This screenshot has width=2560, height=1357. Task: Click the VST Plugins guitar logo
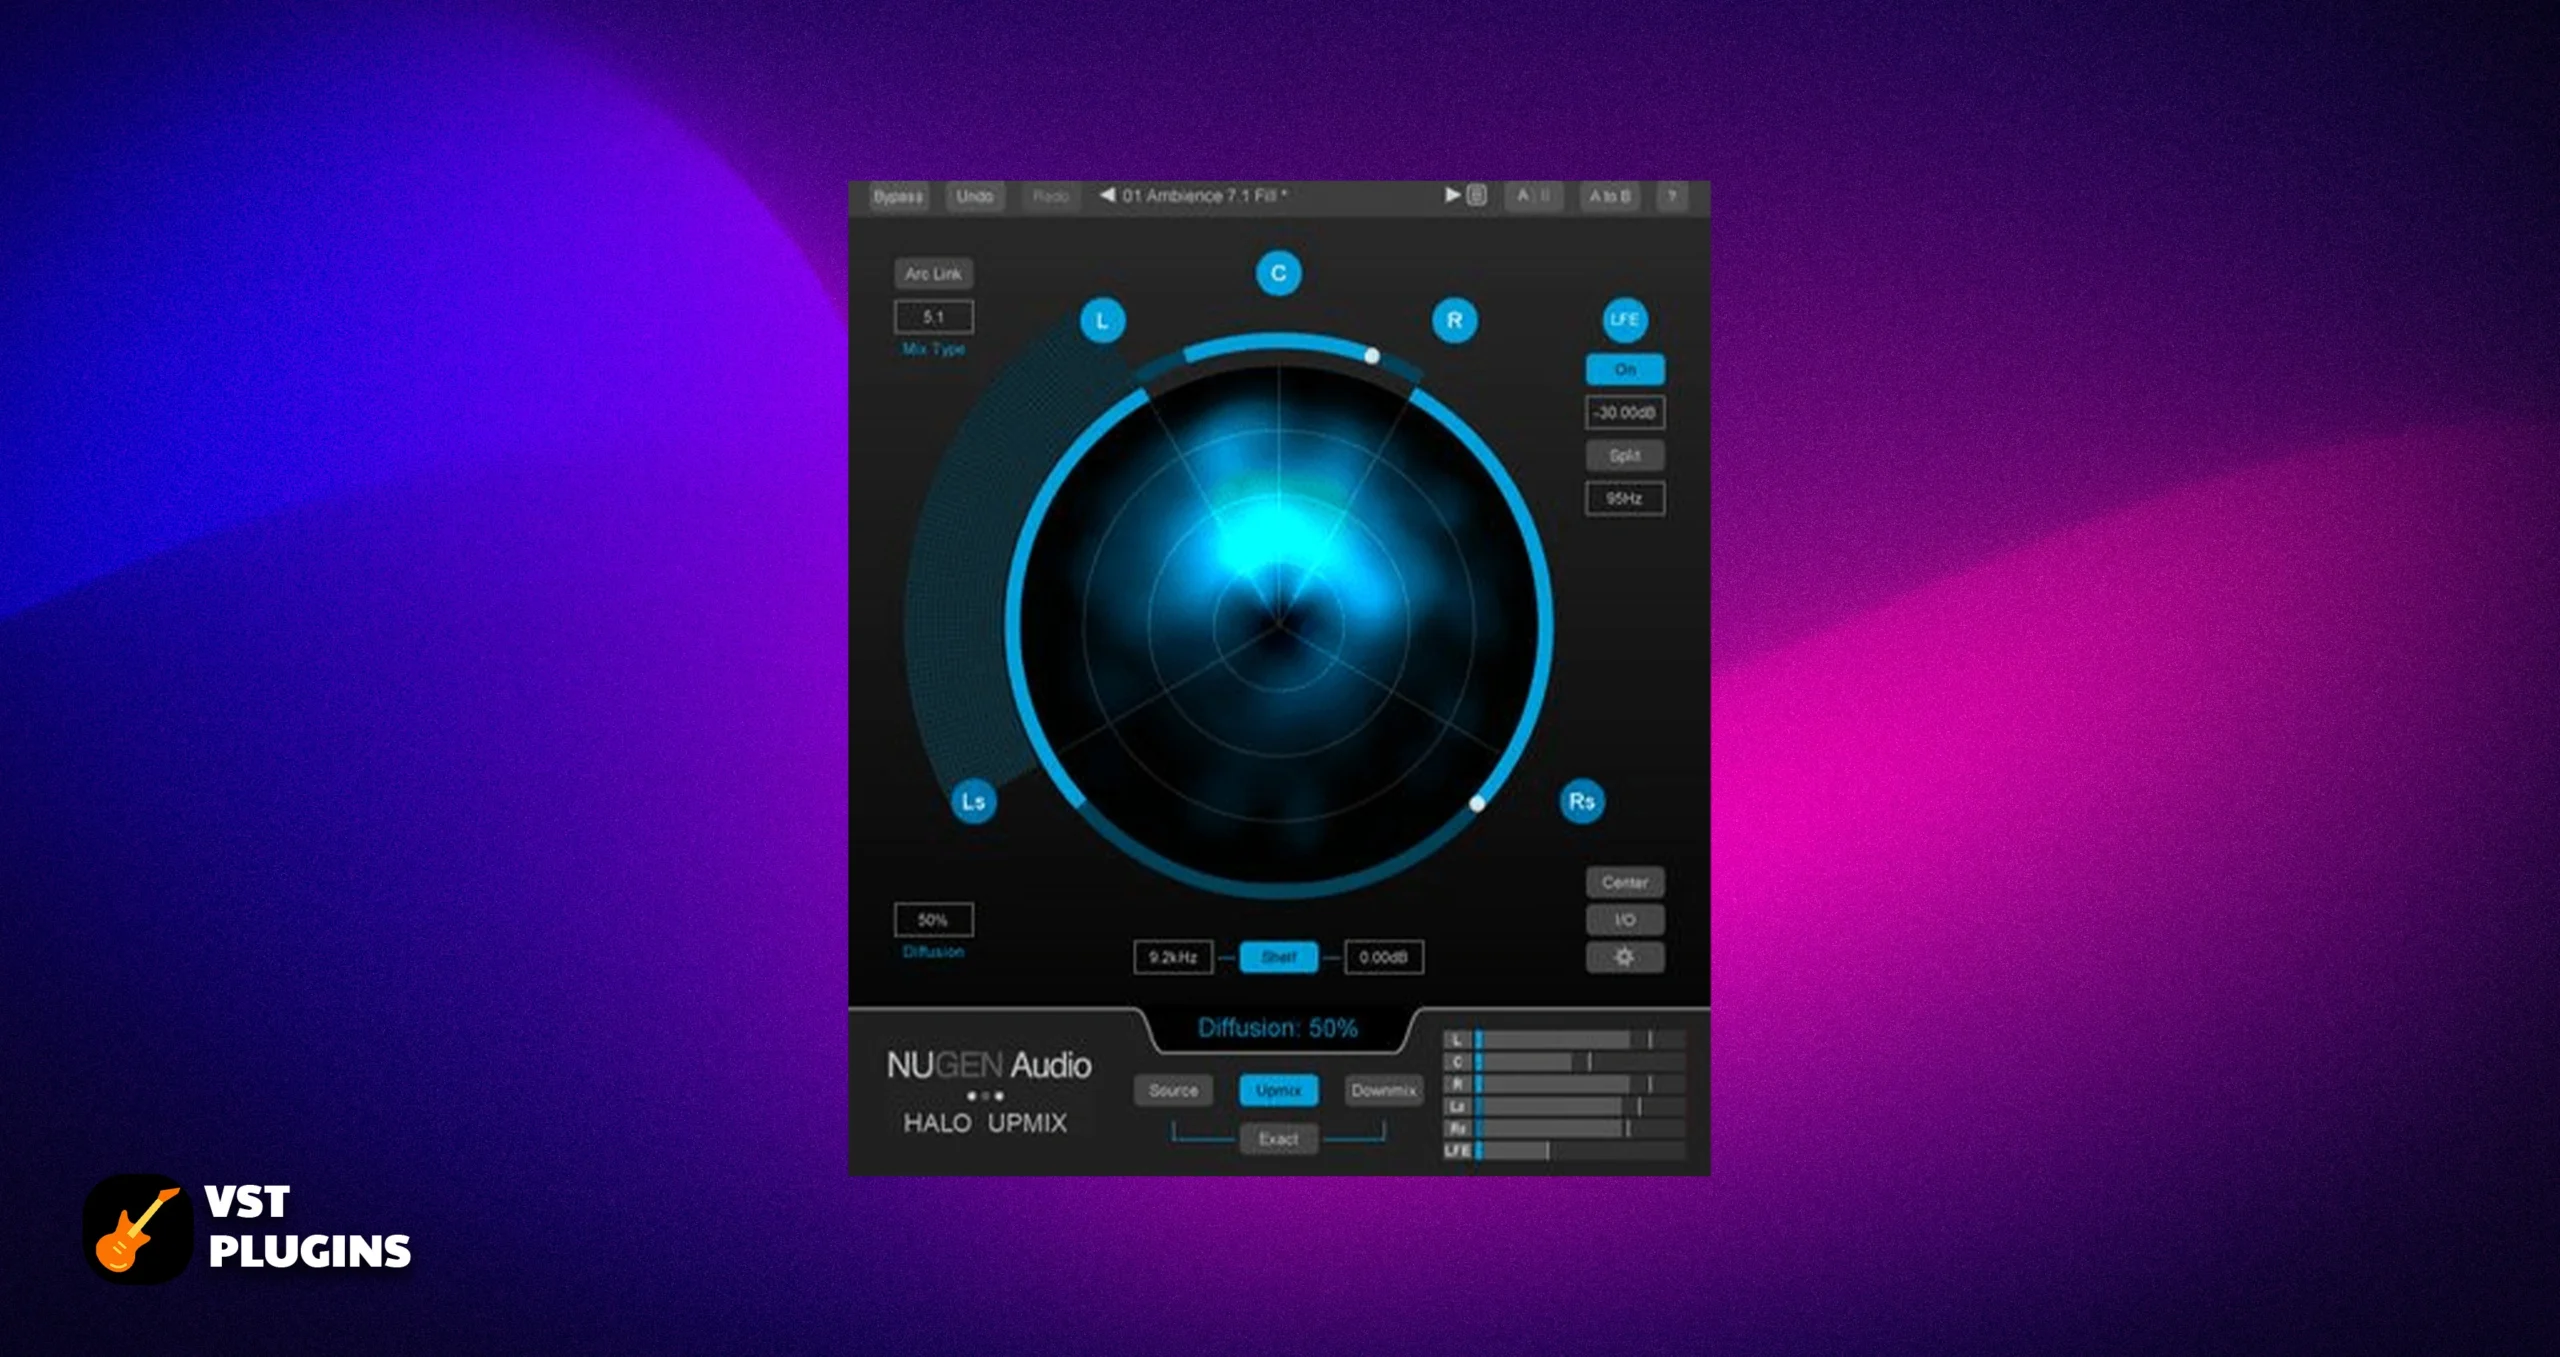click(x=138, y=1229)
